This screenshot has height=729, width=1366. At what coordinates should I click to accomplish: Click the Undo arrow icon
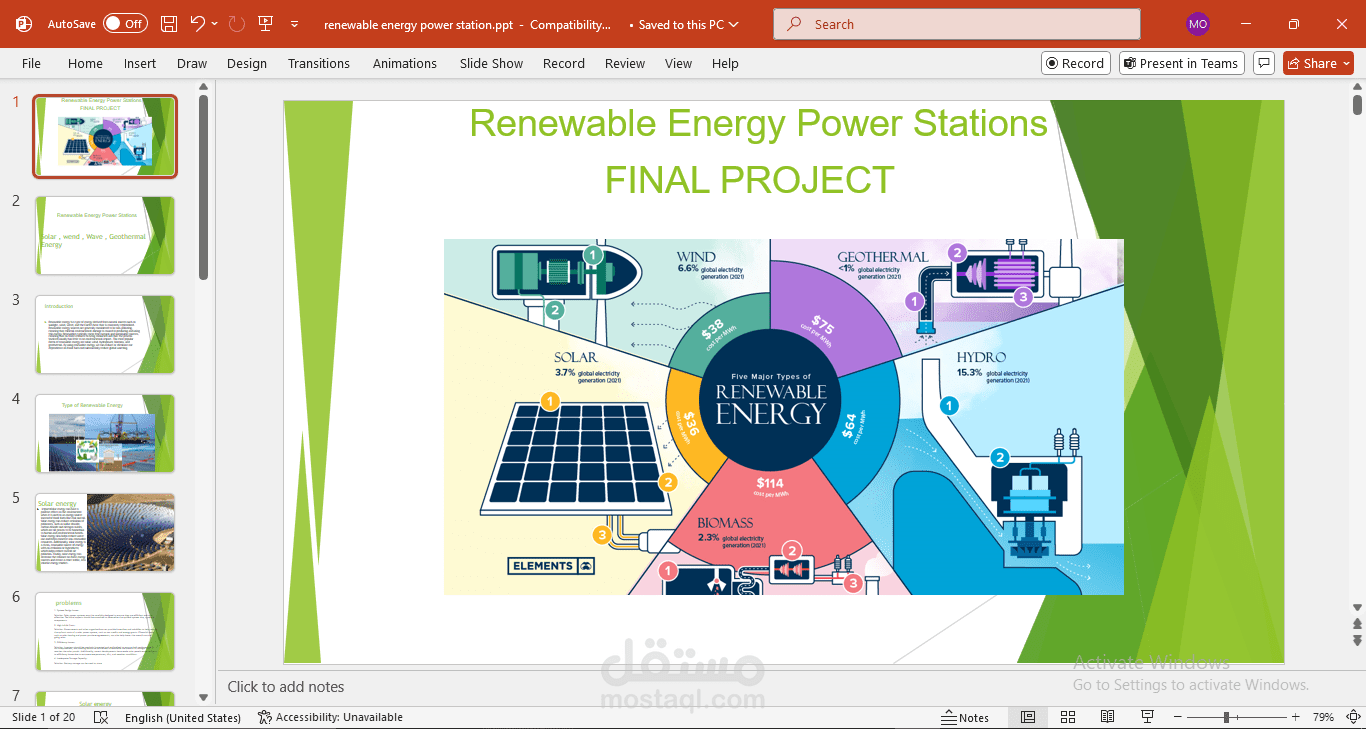[x=198, y=24]
